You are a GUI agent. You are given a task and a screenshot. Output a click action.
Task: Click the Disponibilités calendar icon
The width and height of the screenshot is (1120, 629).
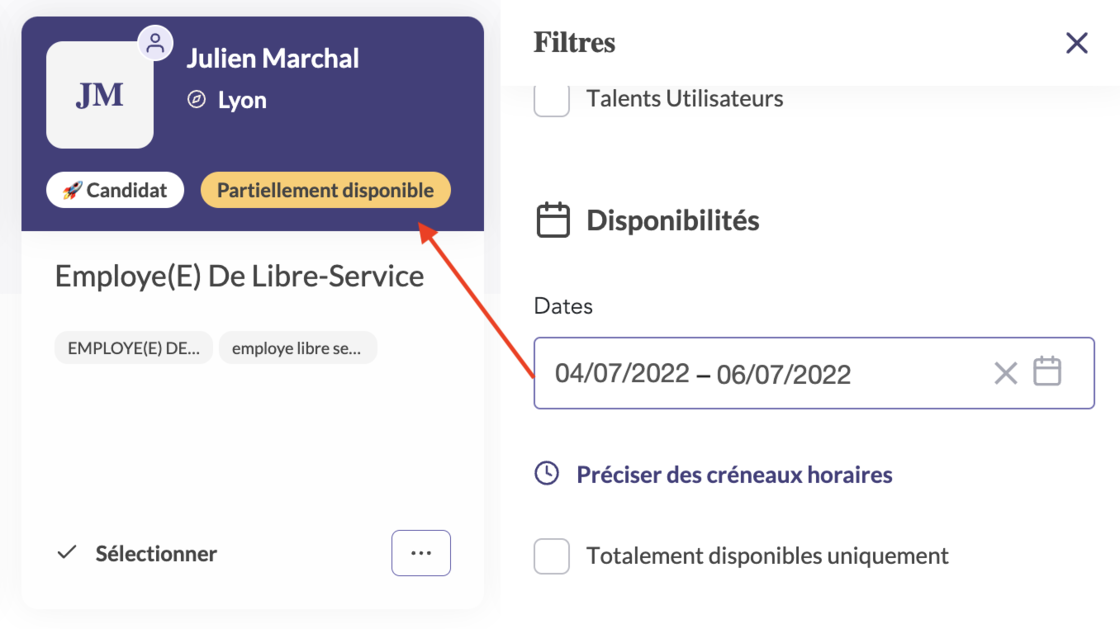pos(553,220)
